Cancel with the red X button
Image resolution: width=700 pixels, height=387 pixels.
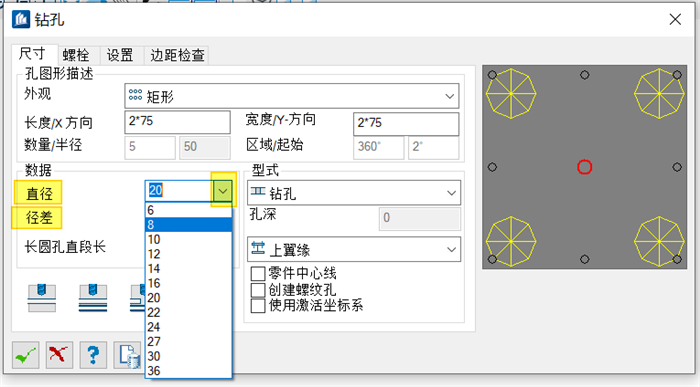[59, 355]
